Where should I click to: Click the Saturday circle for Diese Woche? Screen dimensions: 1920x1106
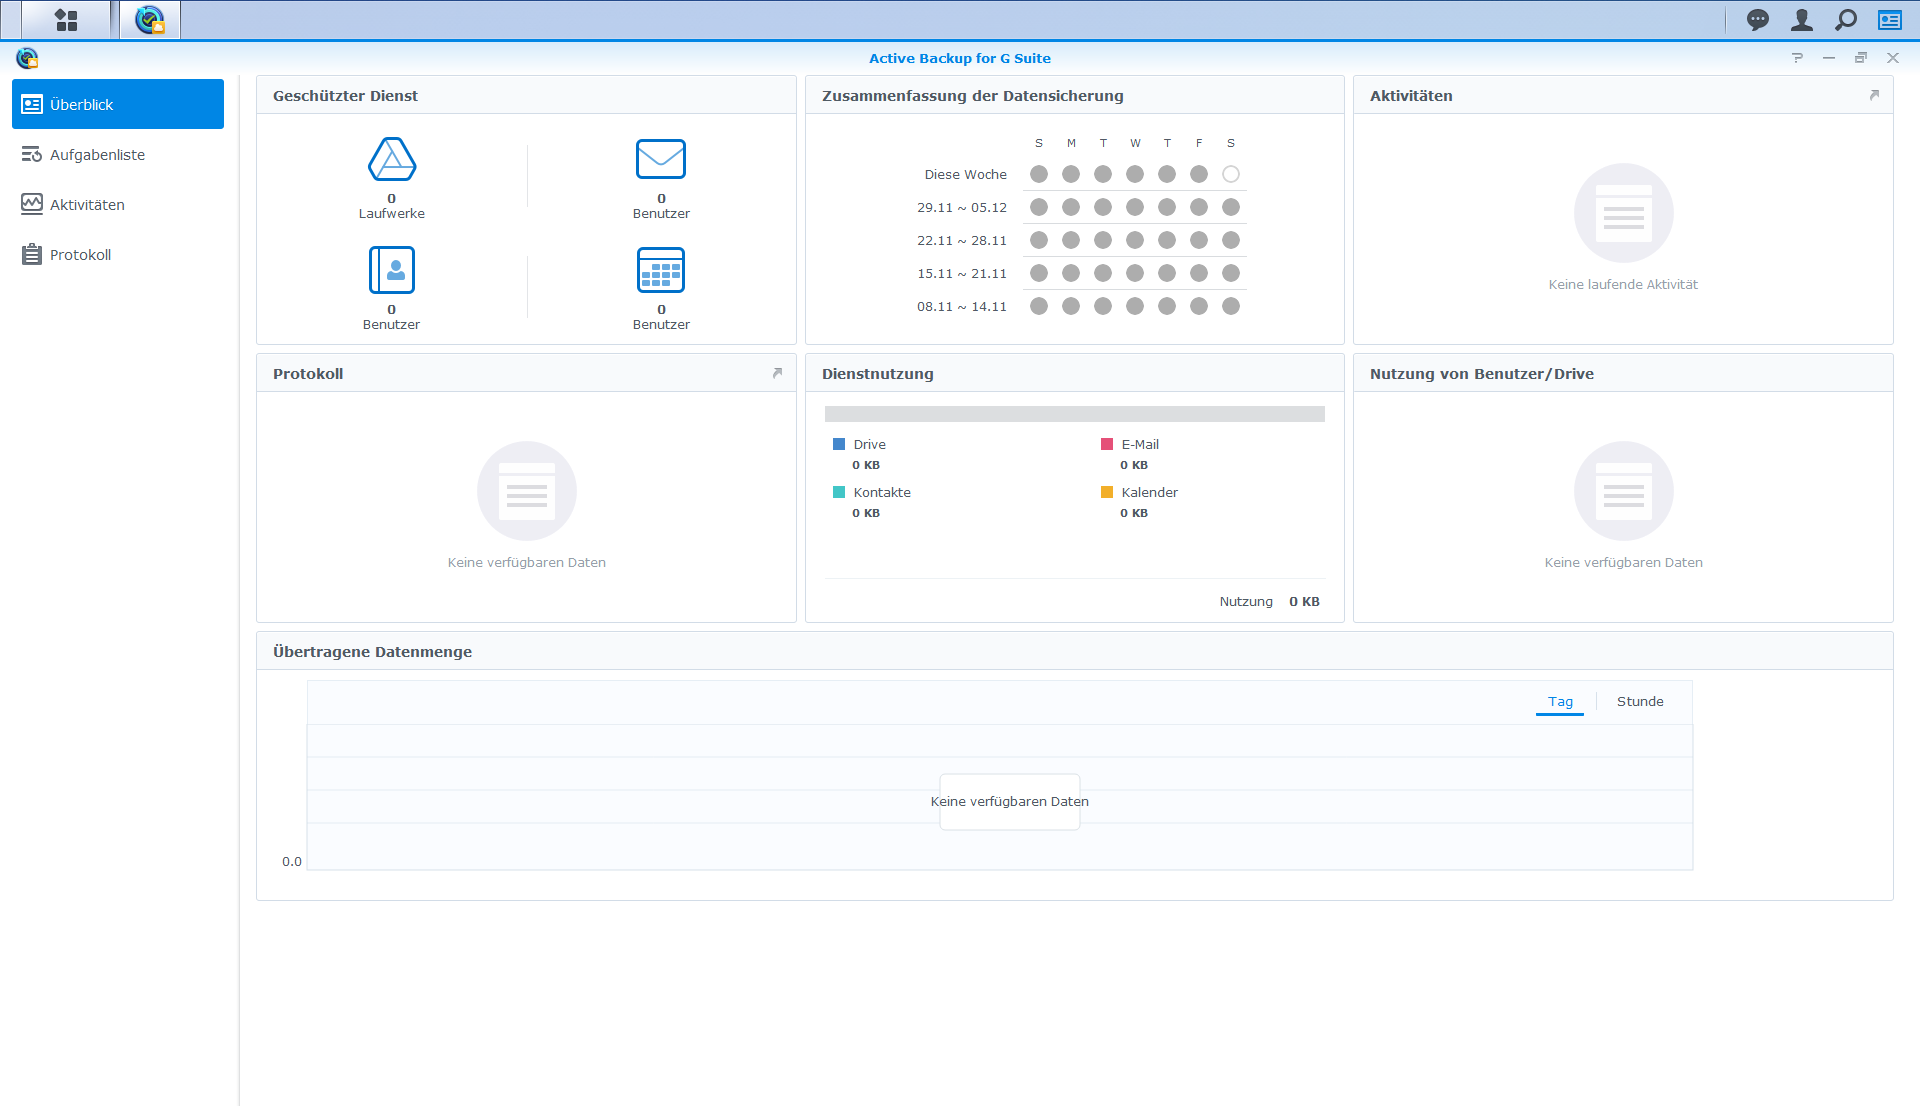(x=1231, y=174)
